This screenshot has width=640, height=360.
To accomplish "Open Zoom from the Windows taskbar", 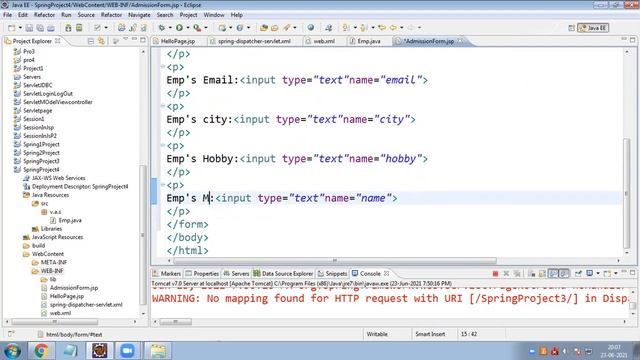I will click(127, 351).
